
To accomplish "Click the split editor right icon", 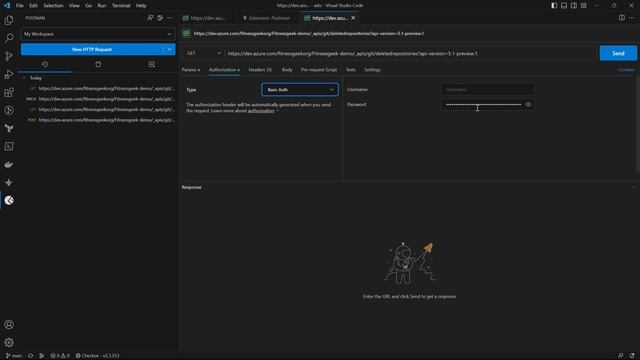I will (622, 18).
